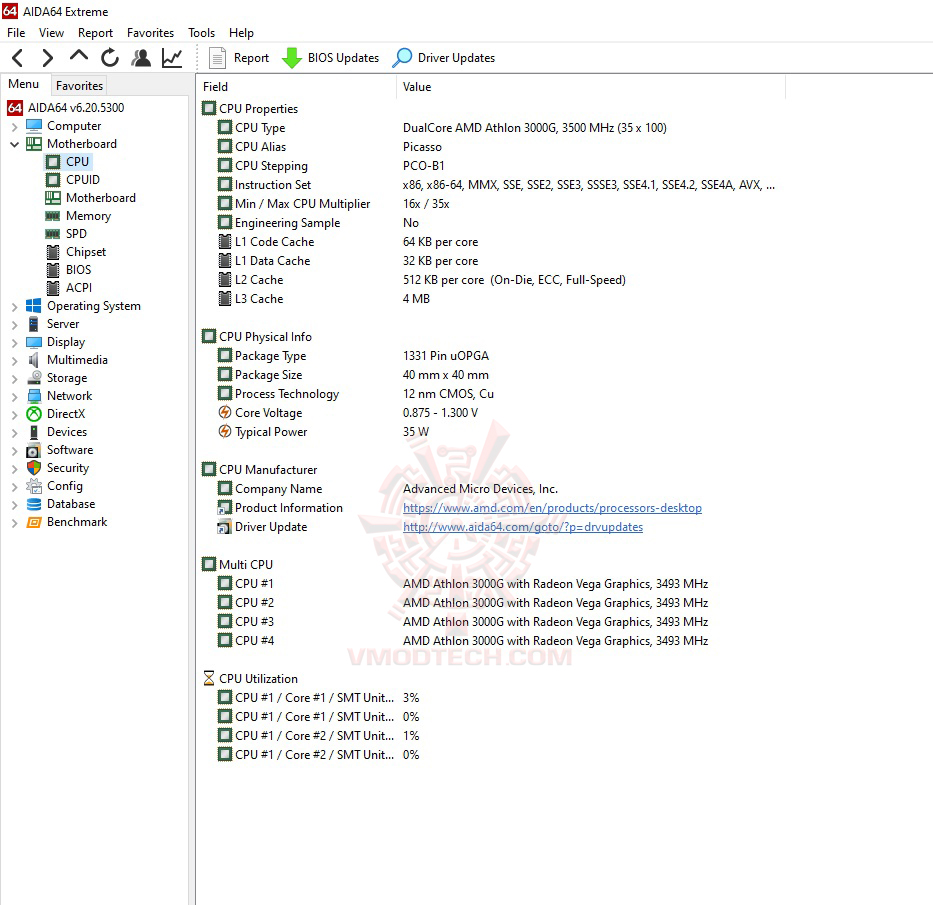Click the Operating System Windows icon
The width and height of the screenshot is (933, 905).
pos(34,306)
